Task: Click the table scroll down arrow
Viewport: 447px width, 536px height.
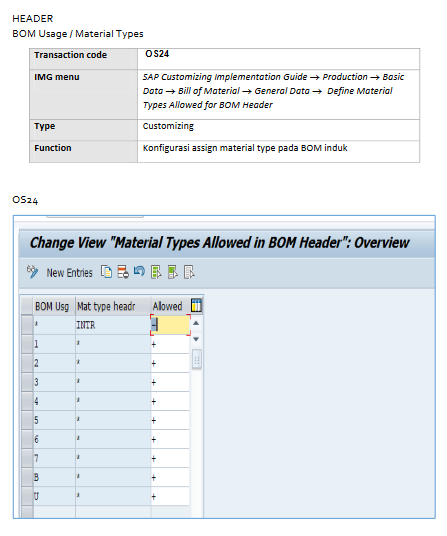Action: pos(196,339)
